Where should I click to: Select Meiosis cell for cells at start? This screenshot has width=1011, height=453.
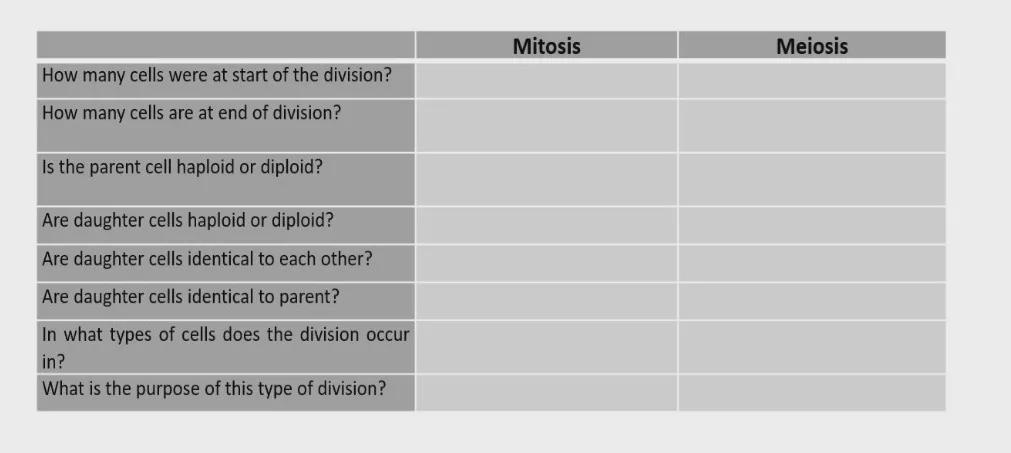(x=811, y=80)
